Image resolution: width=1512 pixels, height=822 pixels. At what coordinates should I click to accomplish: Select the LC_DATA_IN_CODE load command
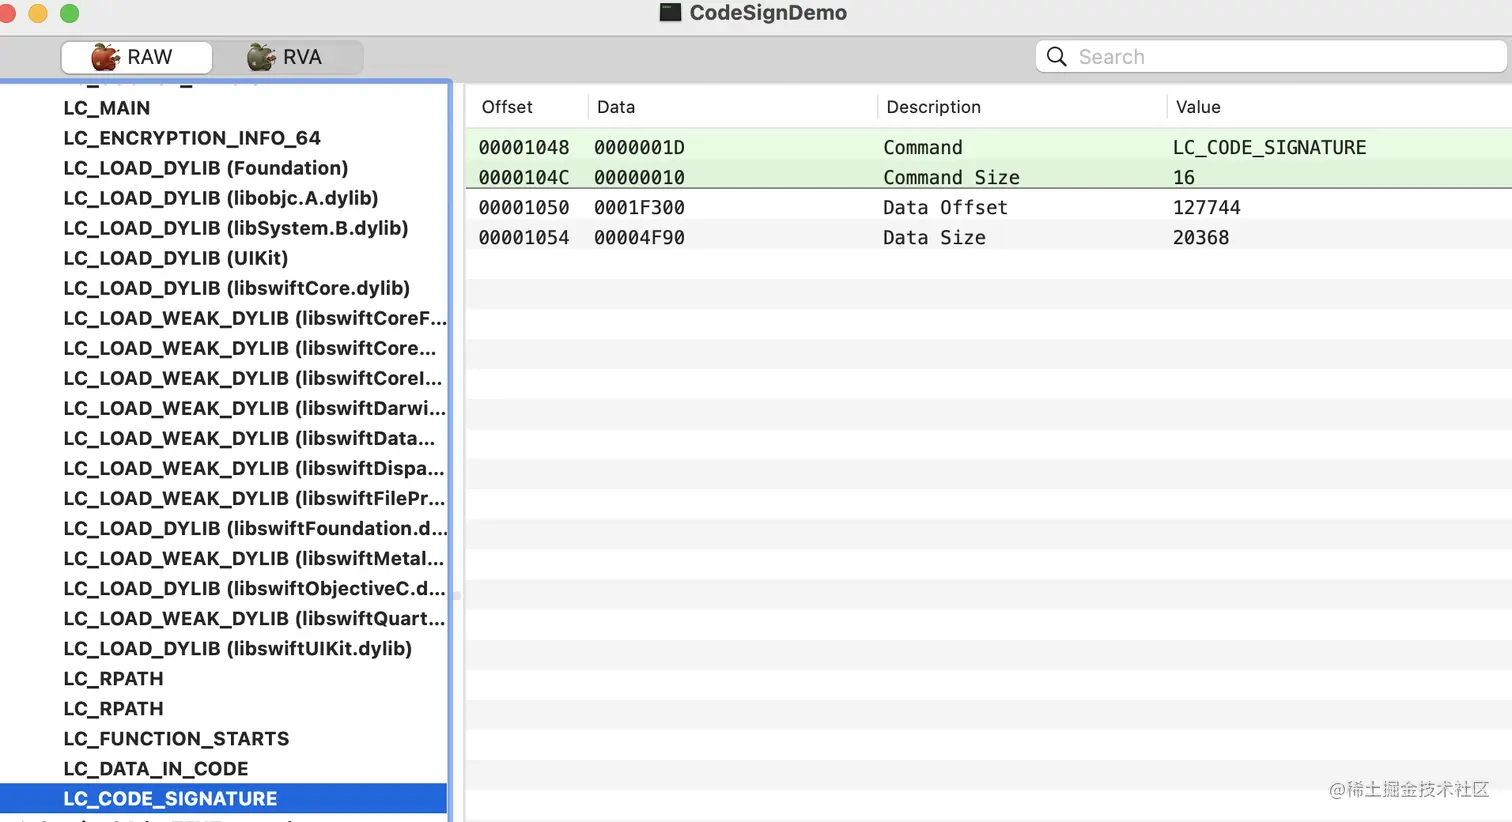(x=156, y=768)
